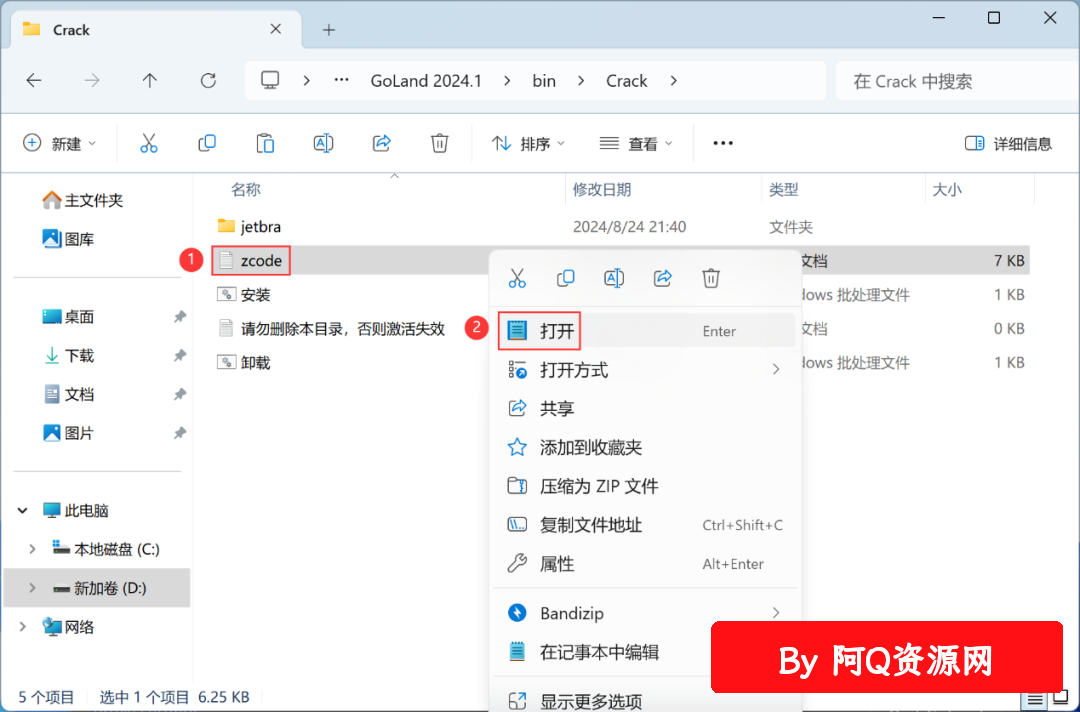Sort by Name (名称) column header
The width and height of the screenshot is (1080, 712).
(x=246, y=189)
